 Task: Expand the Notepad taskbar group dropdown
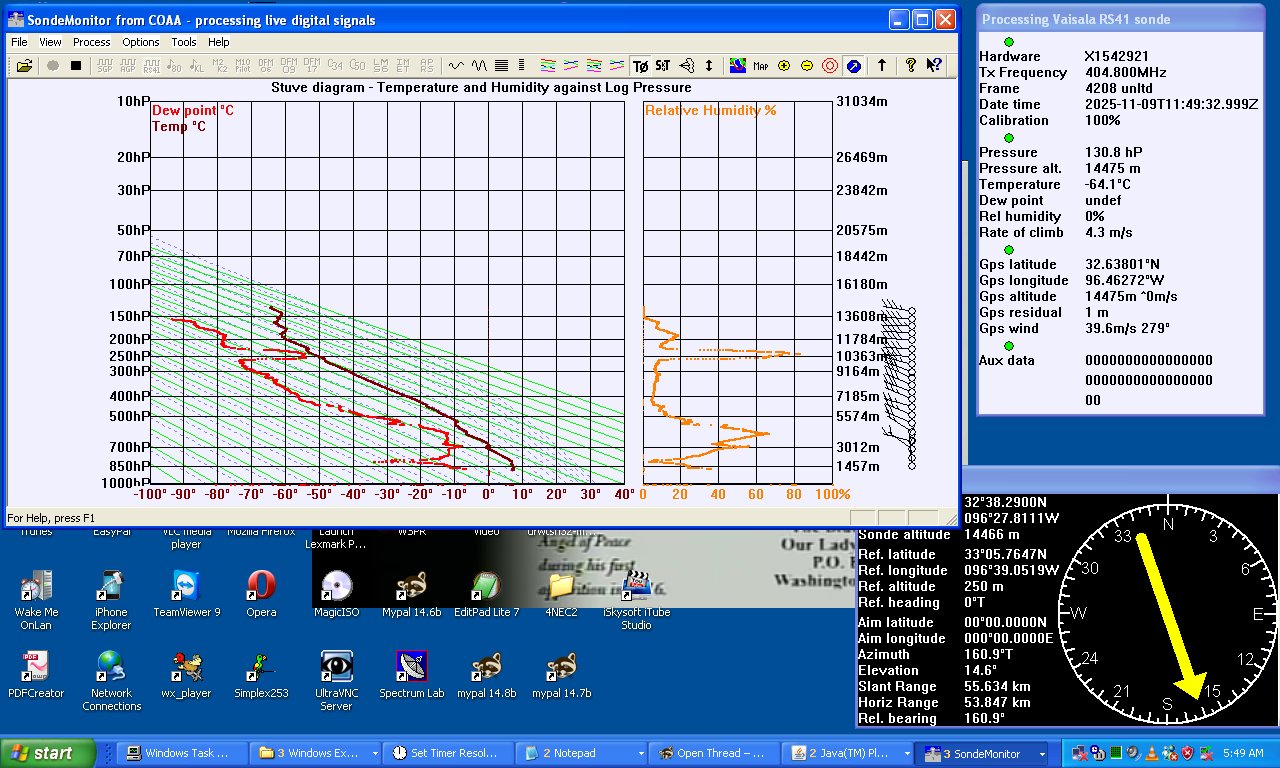[x=640, y=753]
